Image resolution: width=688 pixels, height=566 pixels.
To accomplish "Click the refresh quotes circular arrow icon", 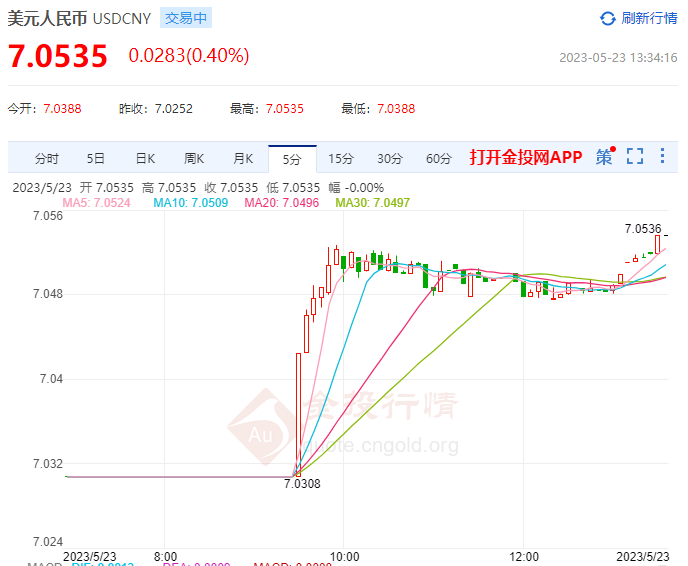I will click(608, 18).
